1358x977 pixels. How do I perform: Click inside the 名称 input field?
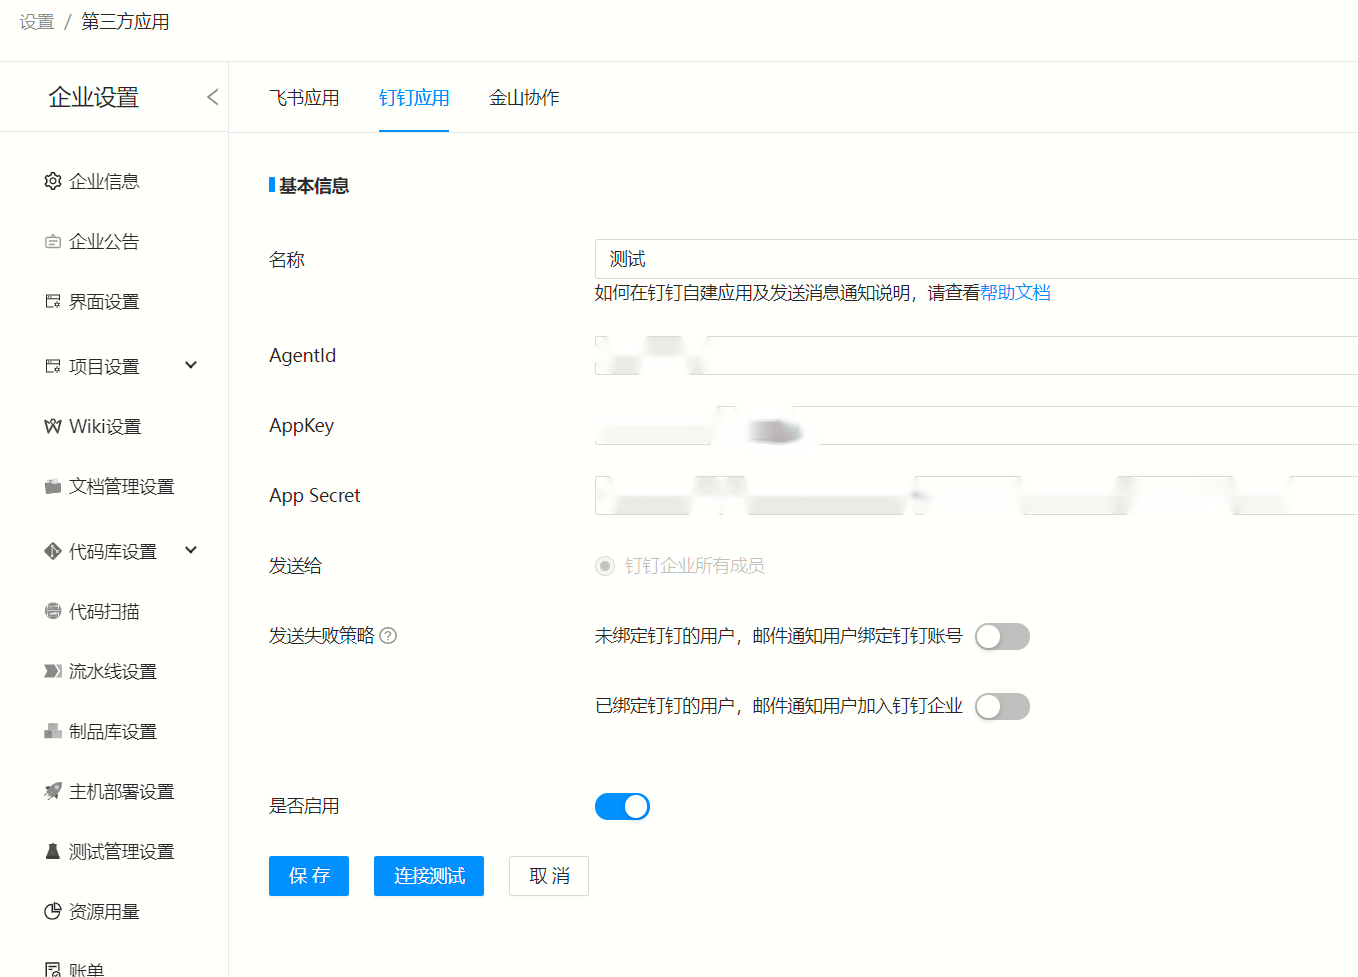800,258
